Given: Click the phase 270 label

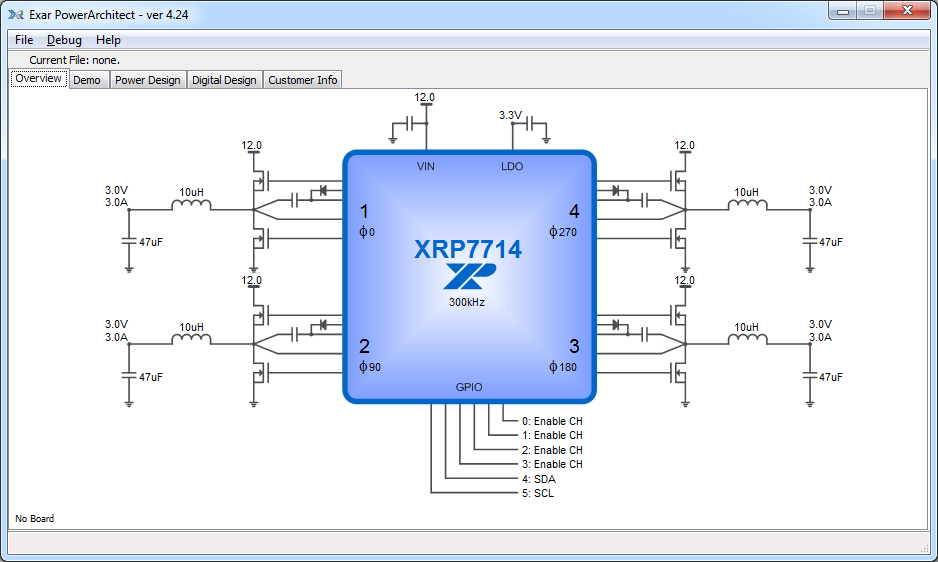Looking at the screenshot, I should click(x=563, y=232).
